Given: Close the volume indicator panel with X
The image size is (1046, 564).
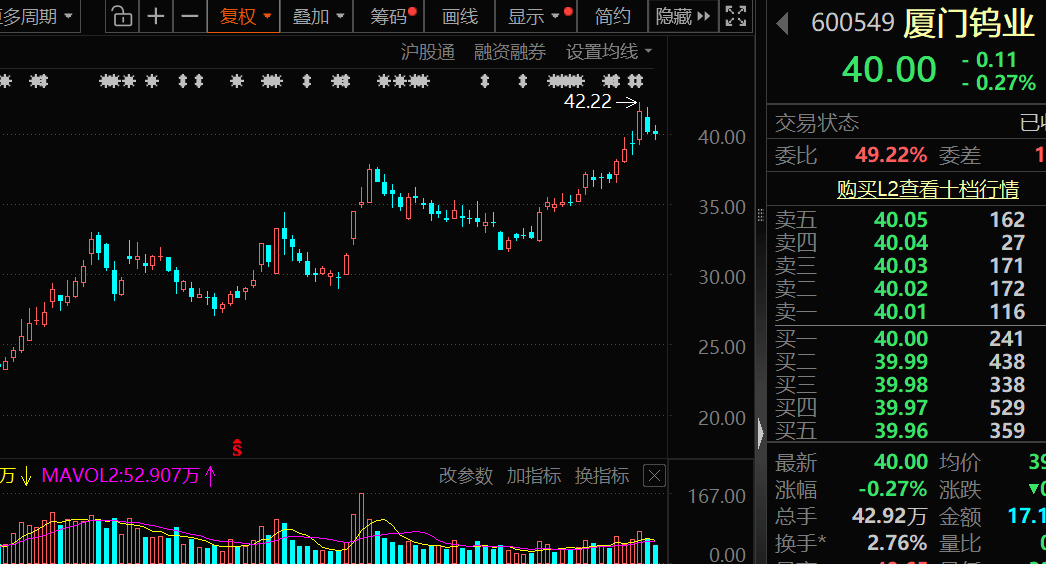Looking at the screenshot, I should (x=654, y=476).
